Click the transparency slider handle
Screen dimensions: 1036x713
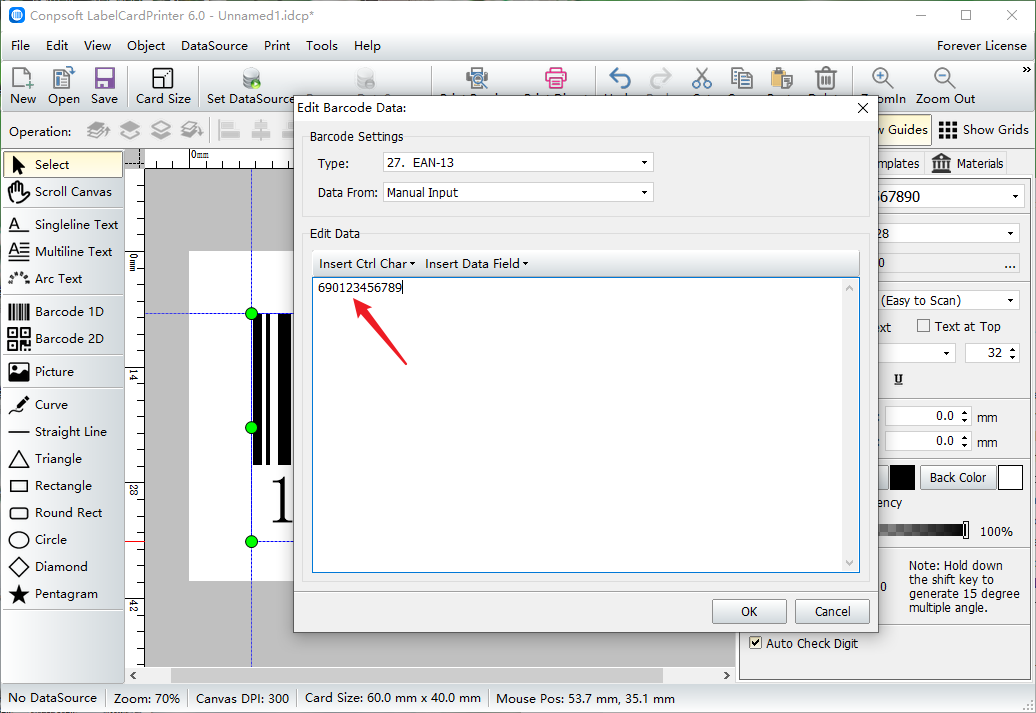[966, 530]
